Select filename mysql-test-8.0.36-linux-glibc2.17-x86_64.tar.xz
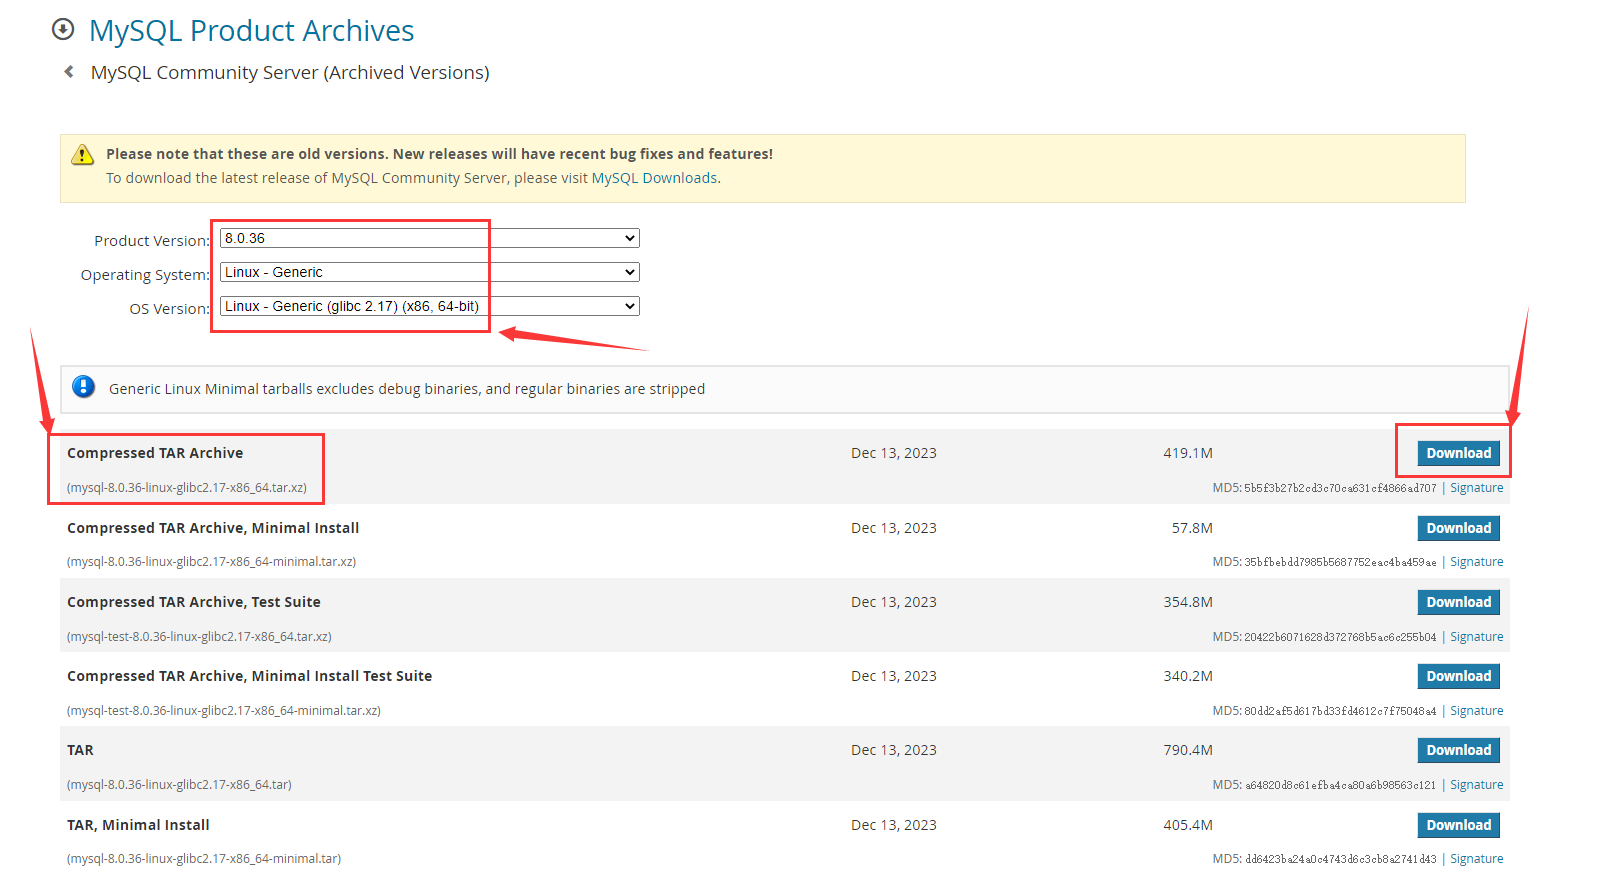This screenshot has height=885, width=1600. [x=199, y=637]
